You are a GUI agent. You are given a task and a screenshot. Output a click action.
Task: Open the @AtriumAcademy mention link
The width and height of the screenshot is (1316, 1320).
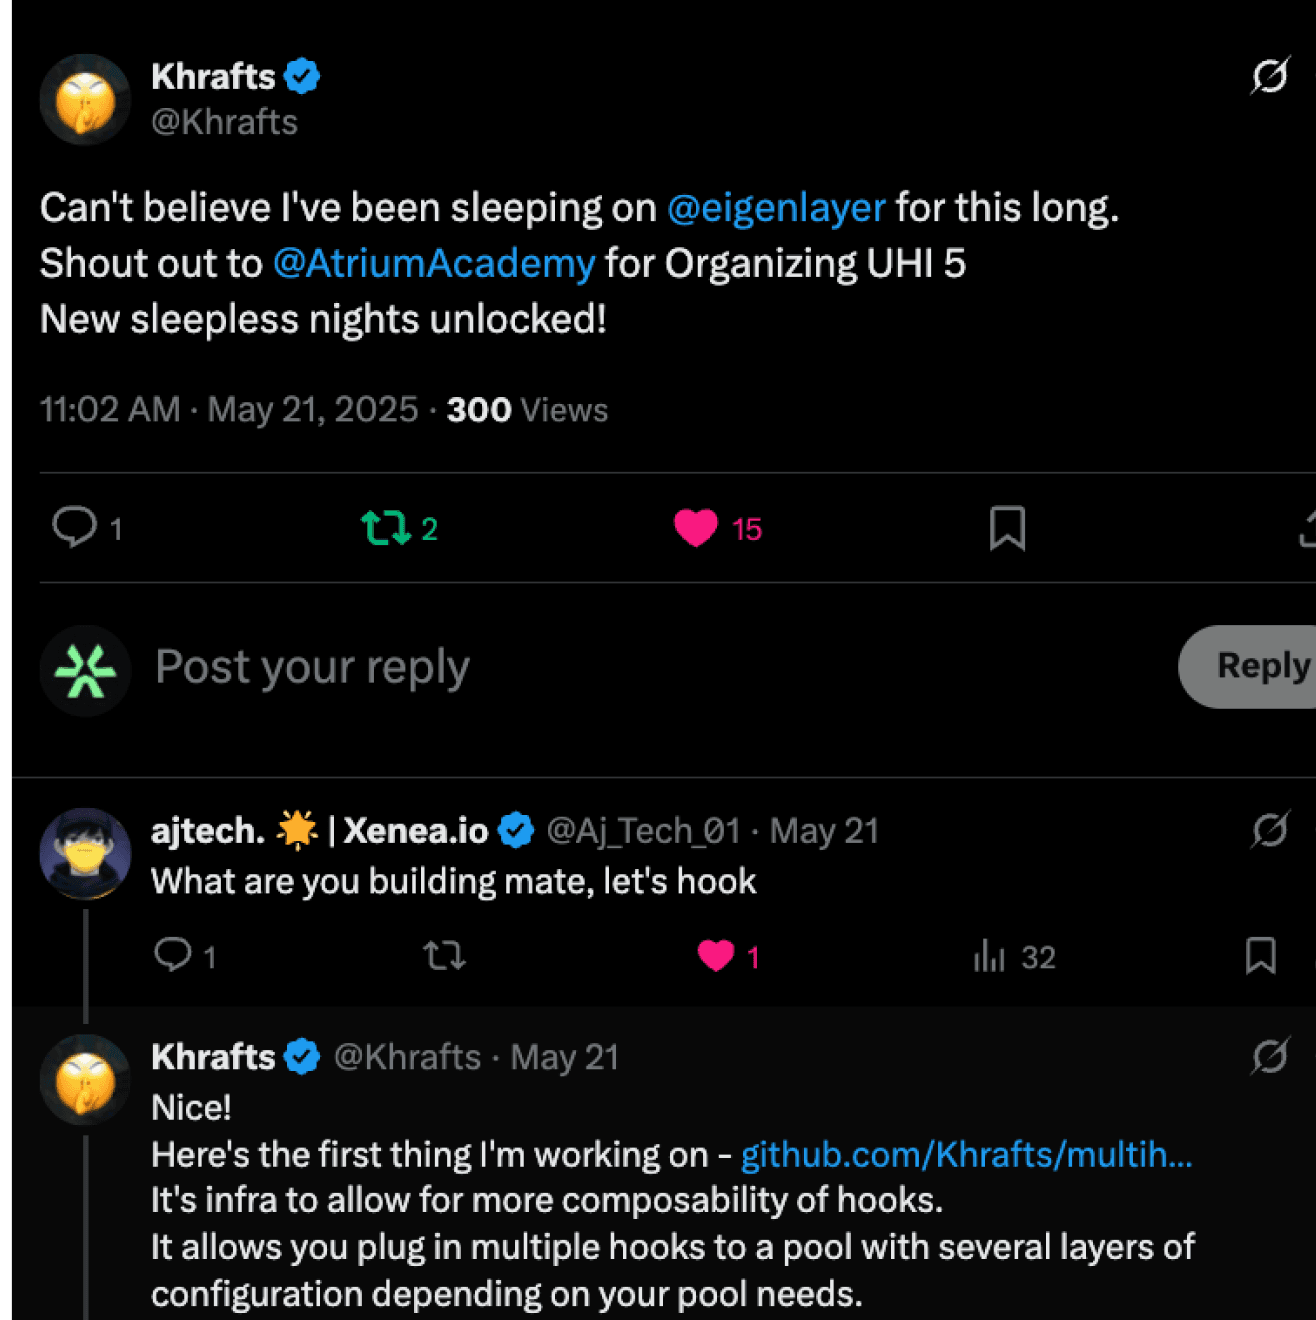tap(434, 264)
